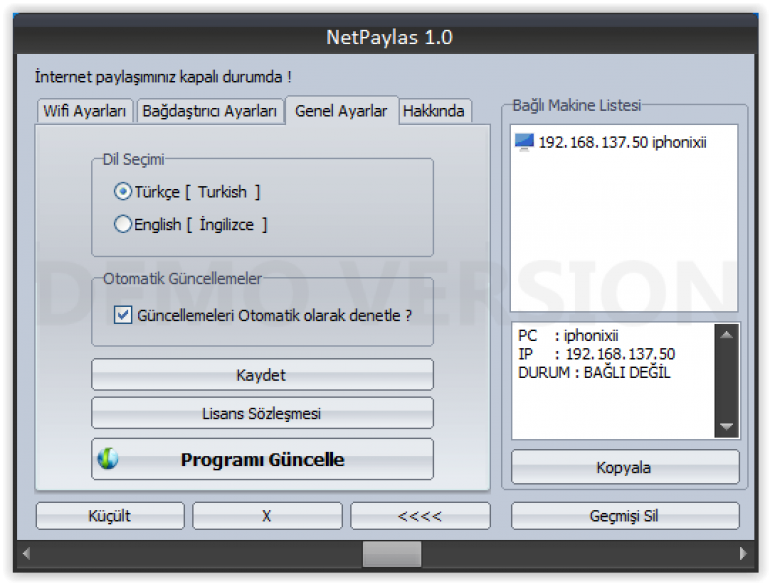Open the Bağdaştırıcı Ayarları tab
The height and width of the screenshot is (584, 770).
(210, 111)
